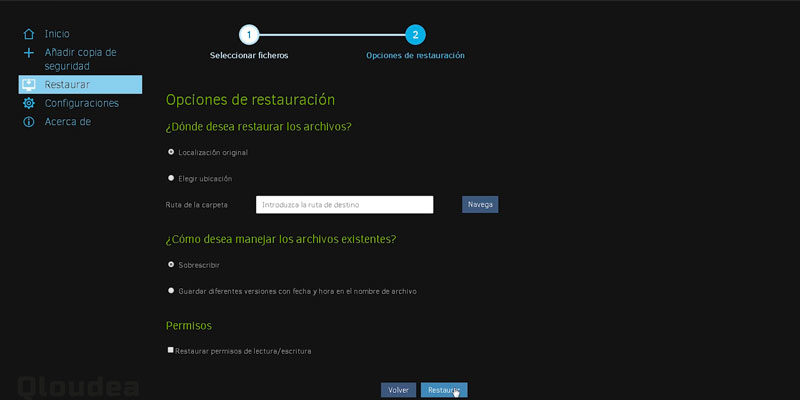Click the Volver button
The height and width of the screenshot is (400, 800).
coord(398,390)
